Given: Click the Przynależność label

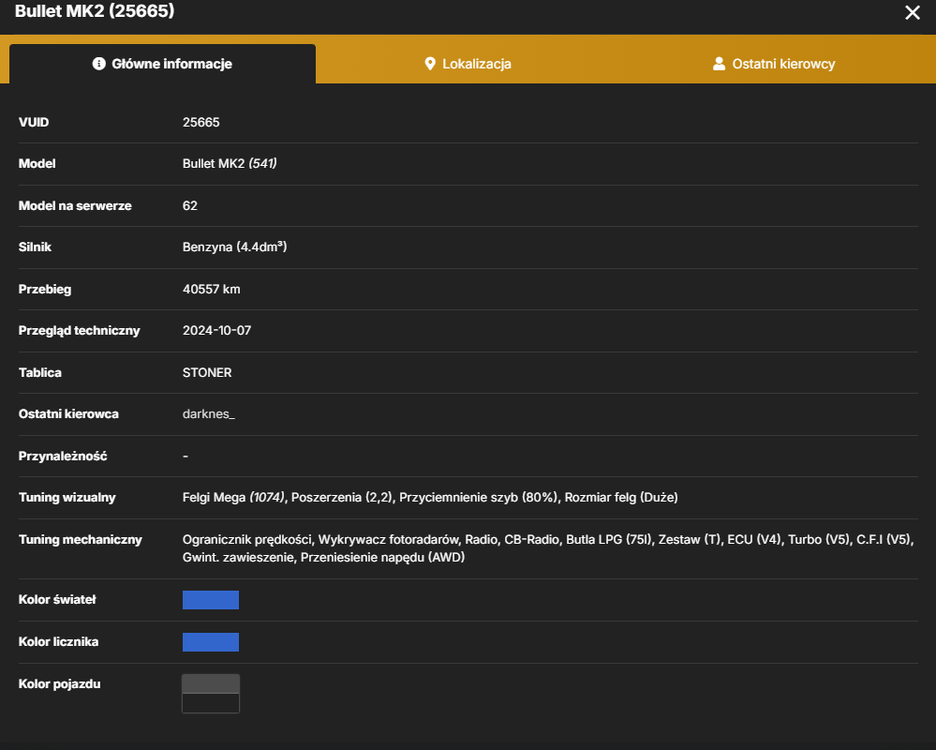Looking at the screenshot, I should (x=63, y=456).
